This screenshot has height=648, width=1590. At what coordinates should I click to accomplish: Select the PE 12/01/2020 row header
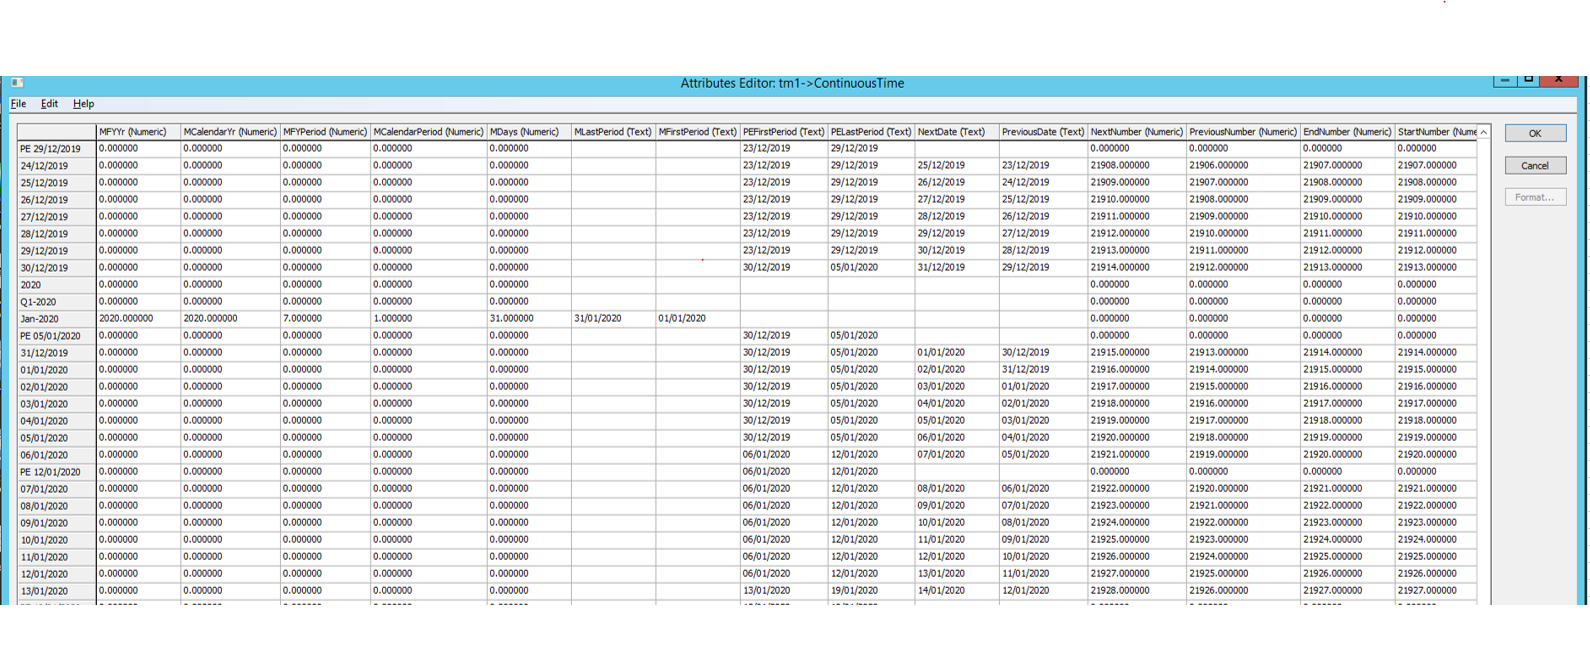[x=57, y=472]
